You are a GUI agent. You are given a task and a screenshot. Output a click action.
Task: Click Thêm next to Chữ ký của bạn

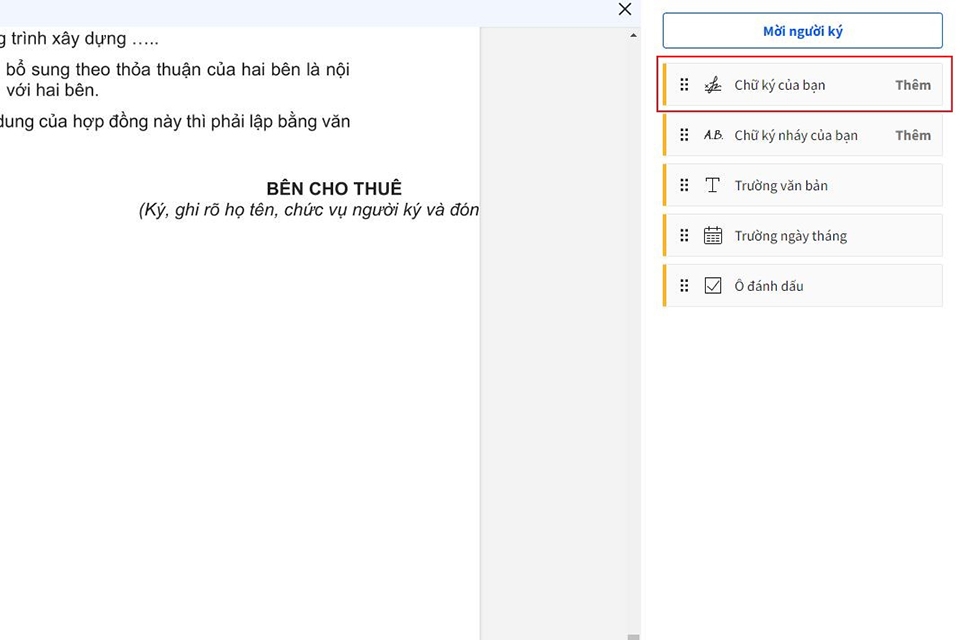point(912,85)
